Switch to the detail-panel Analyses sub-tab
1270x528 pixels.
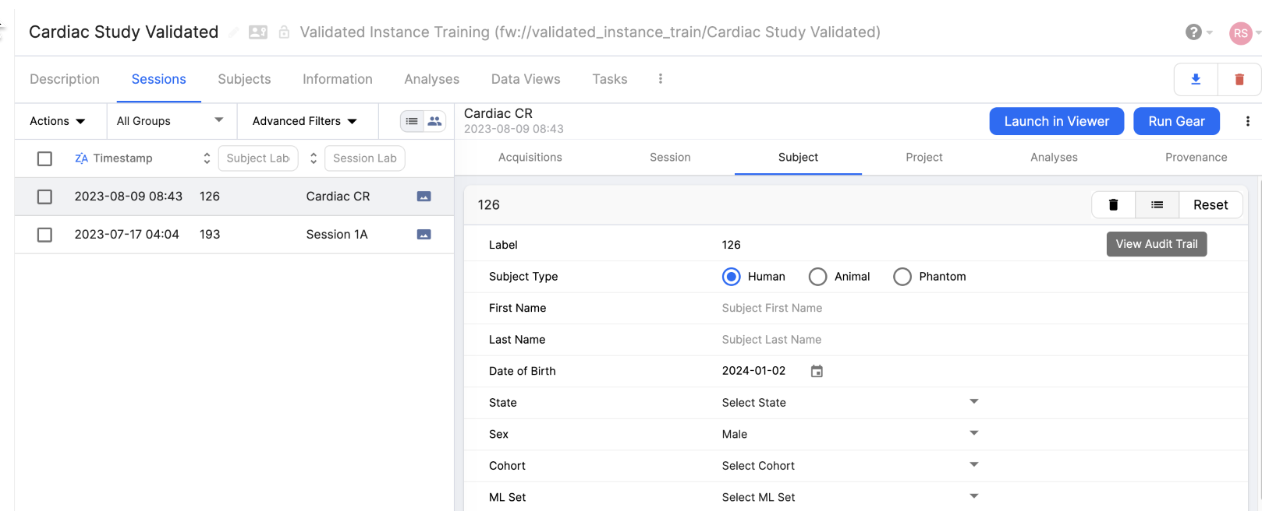tap(1054, 157)
